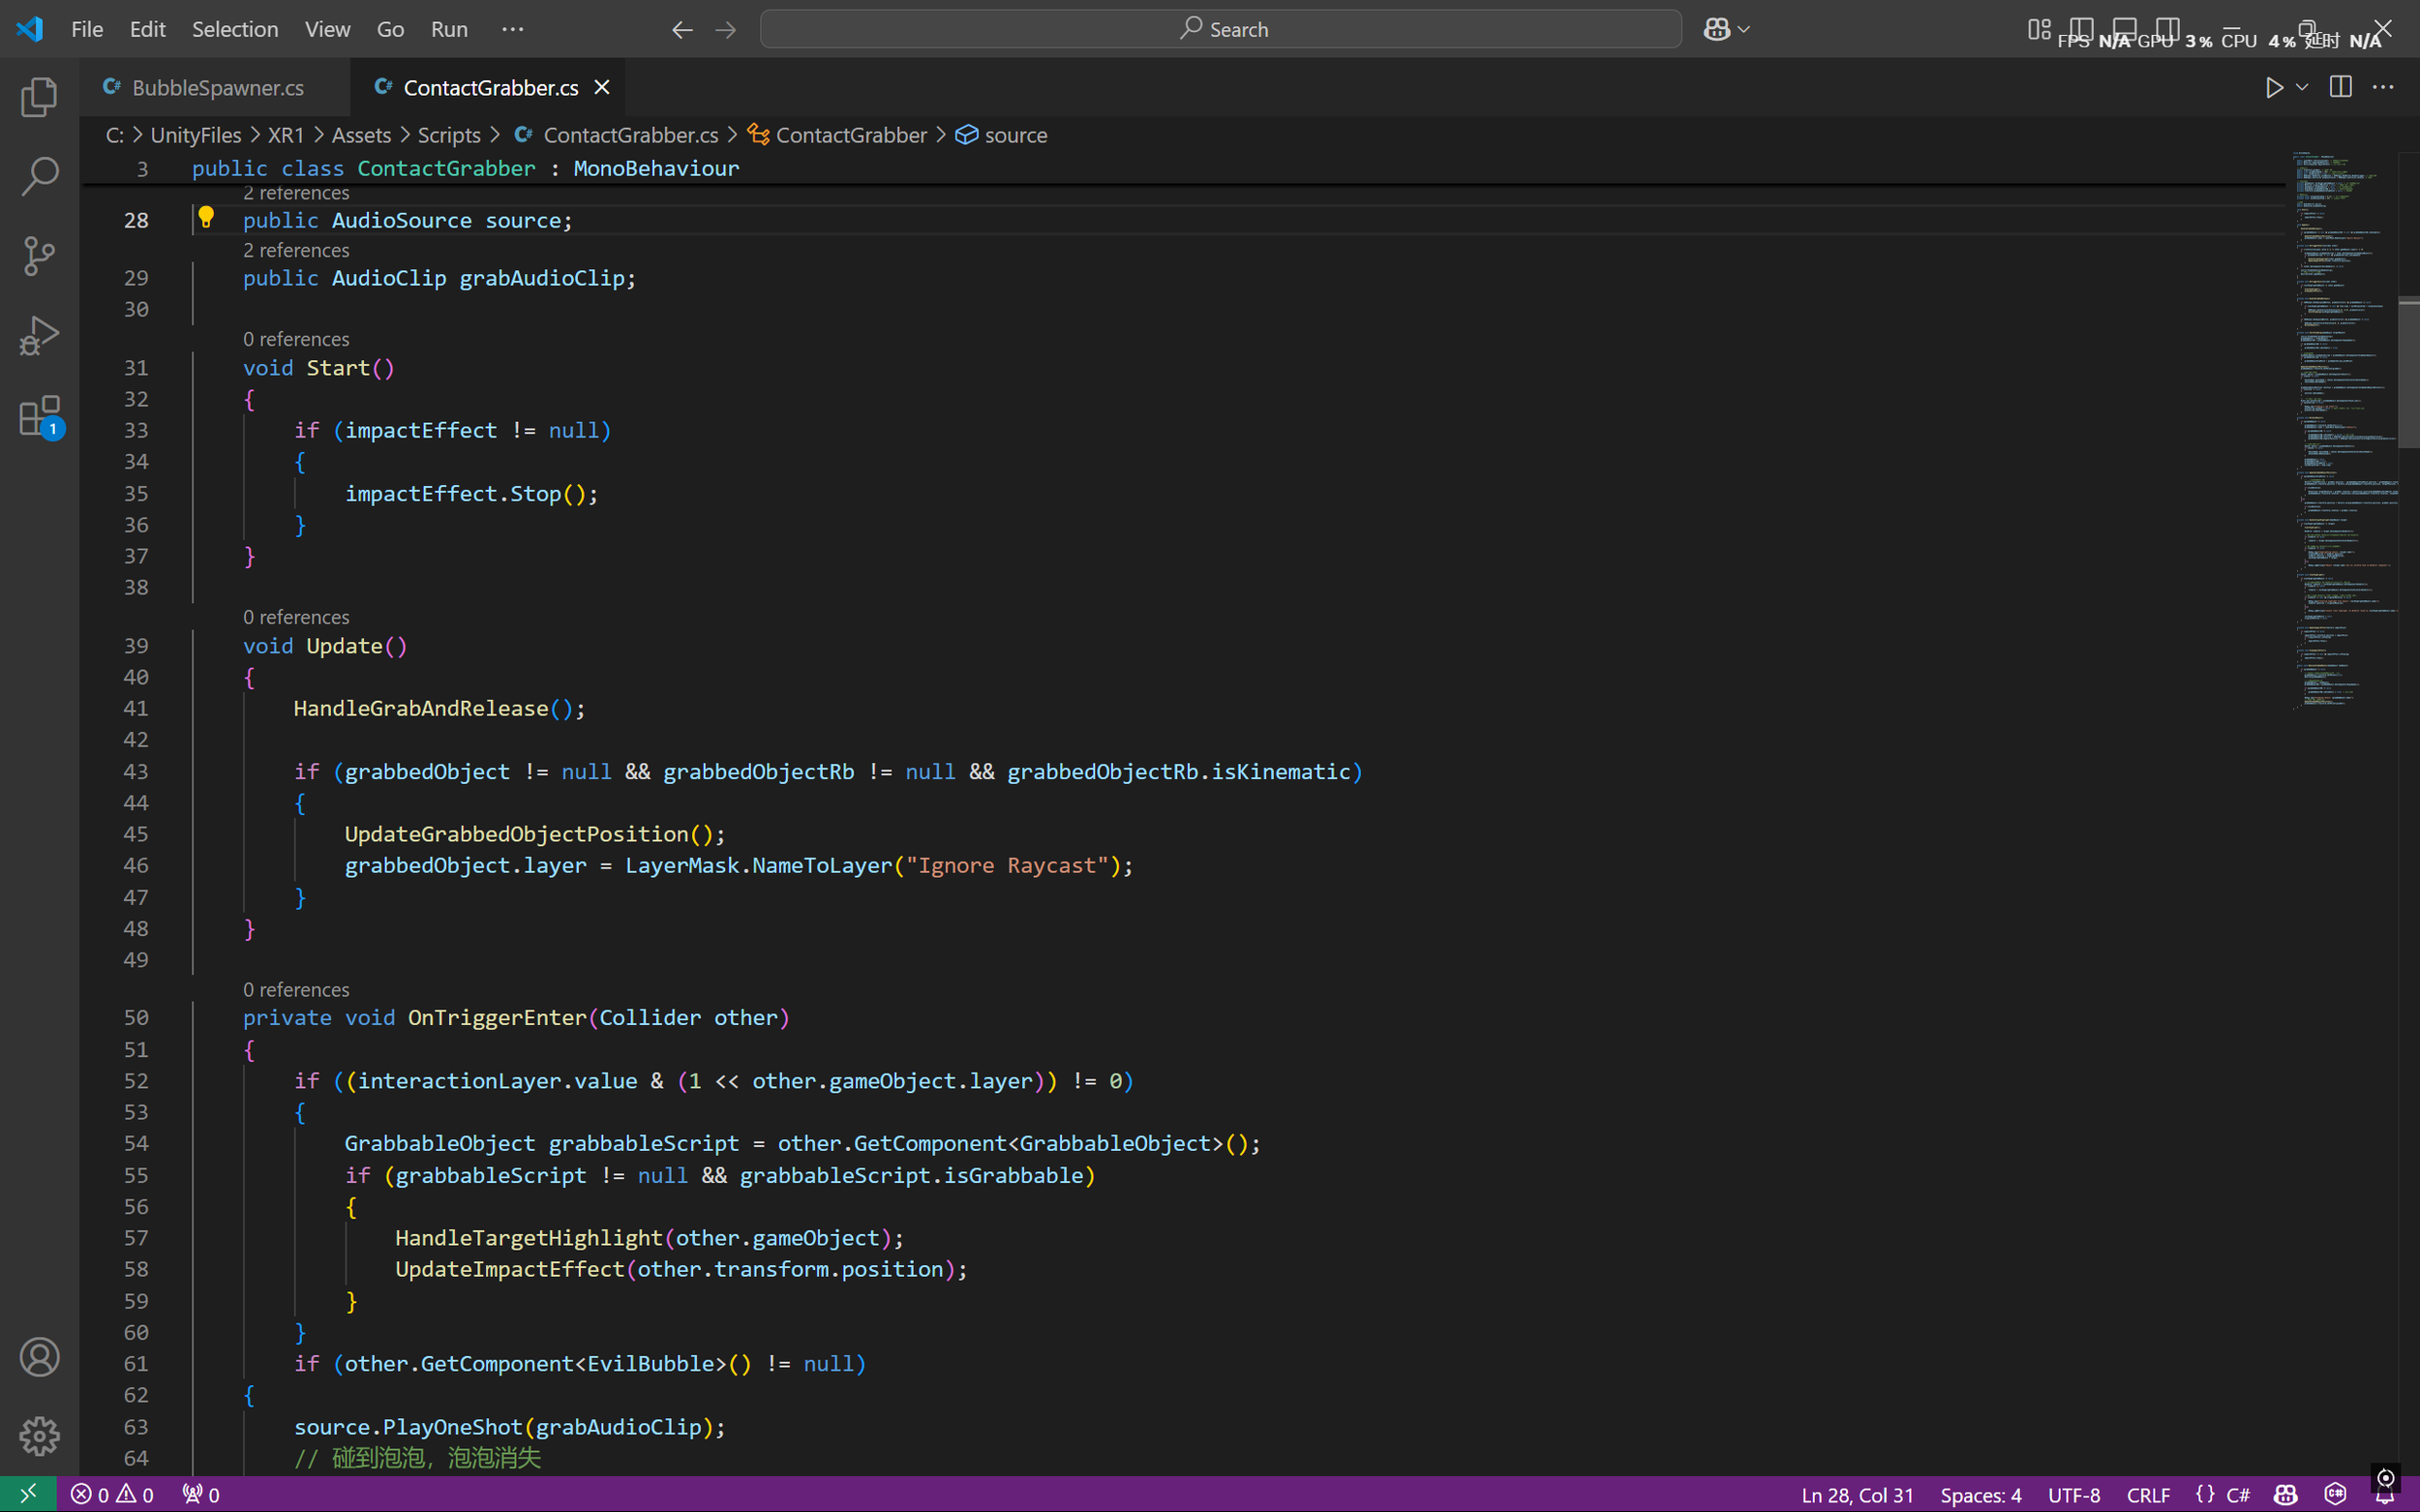The width and height of the screenshot is (2420, 1512).
Task: Open the Explorer view in activity bar
Action: pyautogui.click(x=39, y=97)
